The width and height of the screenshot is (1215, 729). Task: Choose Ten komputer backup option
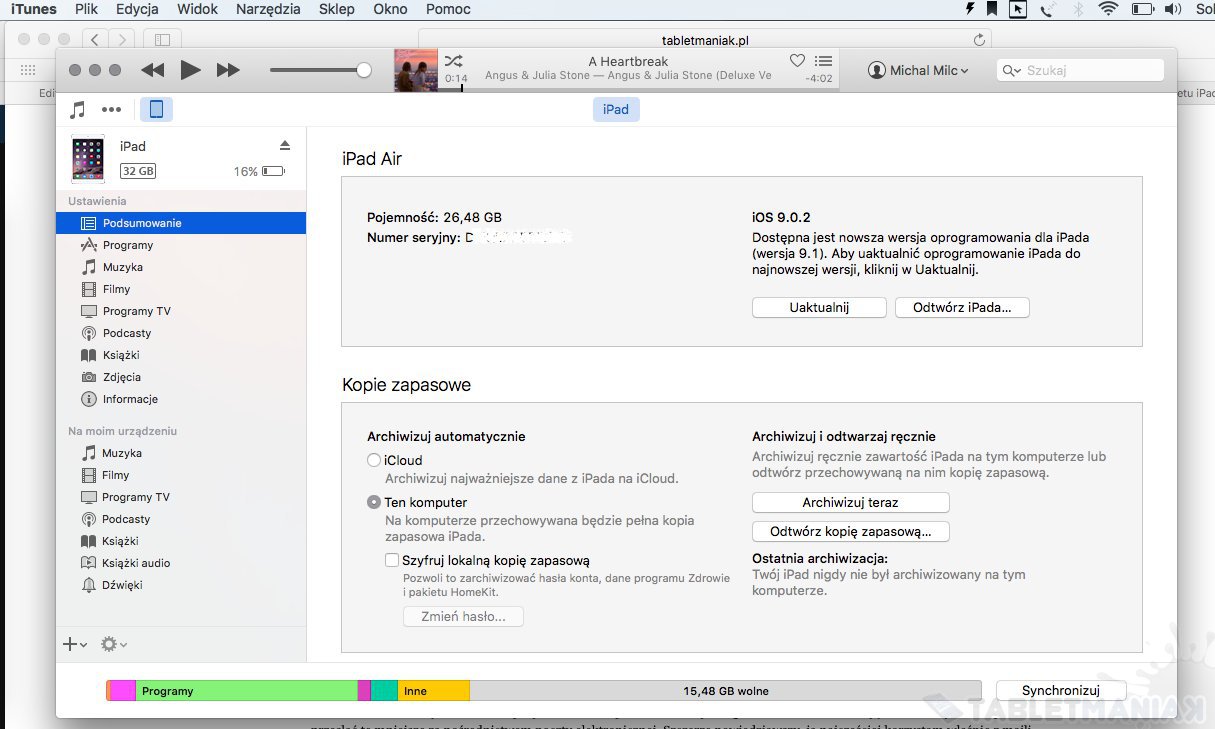[x=374, y=503]
